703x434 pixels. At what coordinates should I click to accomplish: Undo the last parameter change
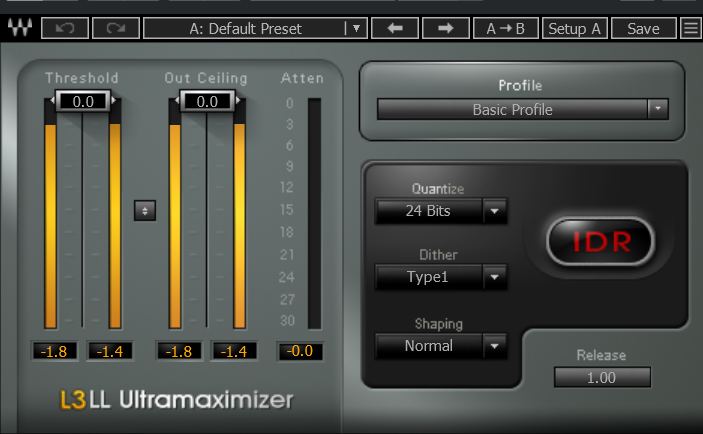click(x=65, y=28)
